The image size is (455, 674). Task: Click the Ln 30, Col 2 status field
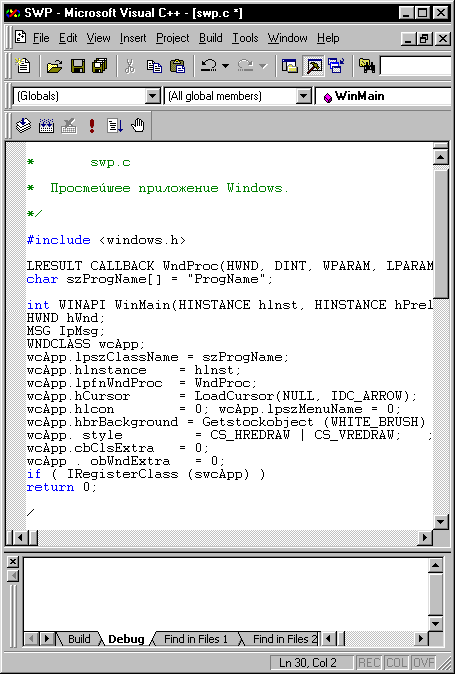[312, 662]
